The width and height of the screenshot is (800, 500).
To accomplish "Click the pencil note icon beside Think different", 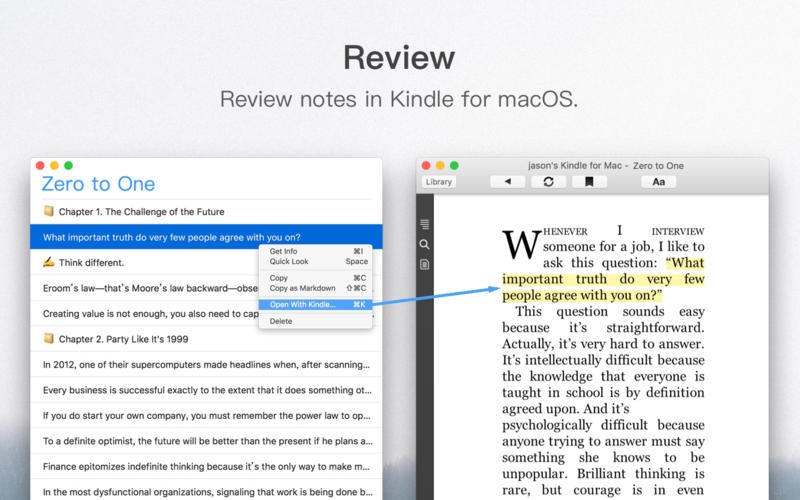I will 48,262.
